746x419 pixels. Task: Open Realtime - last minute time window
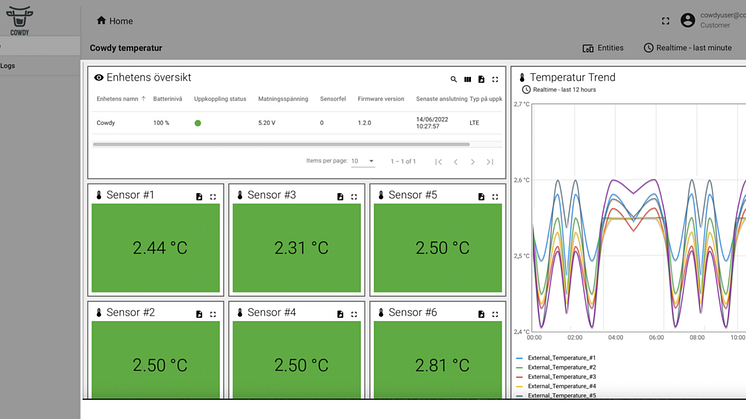click(687, 48)
